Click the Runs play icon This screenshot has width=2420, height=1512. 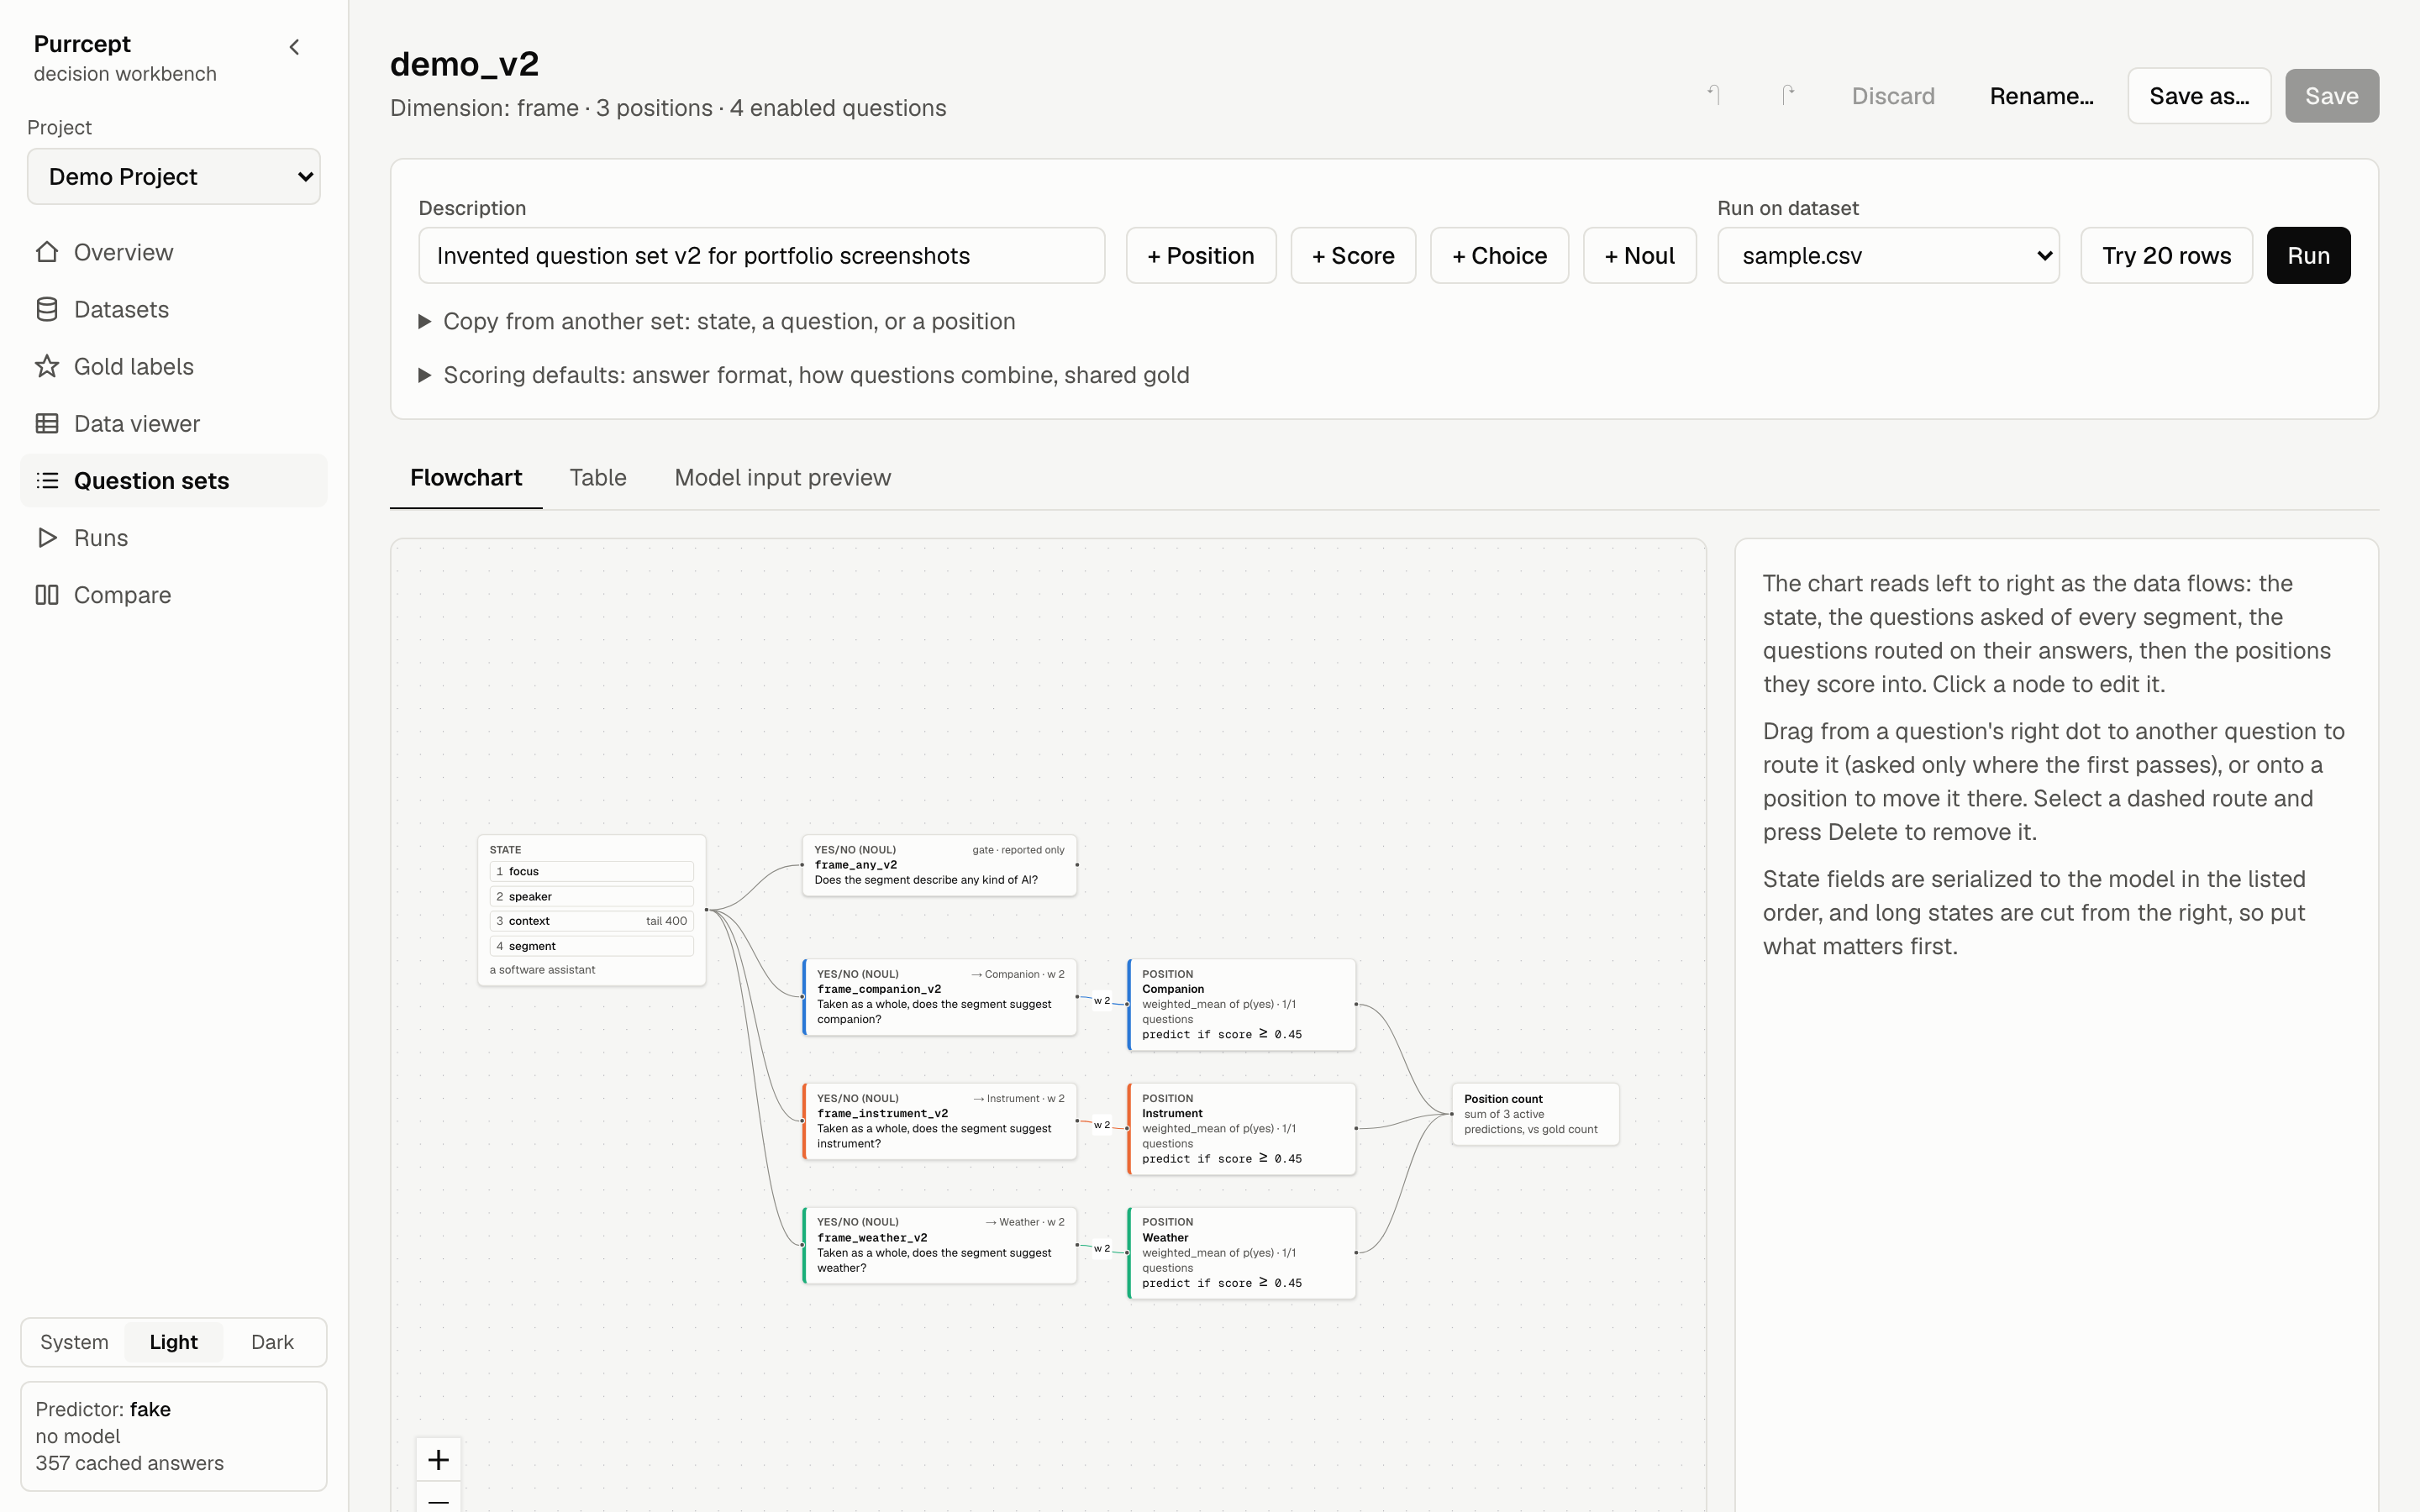tap(47, 537)
